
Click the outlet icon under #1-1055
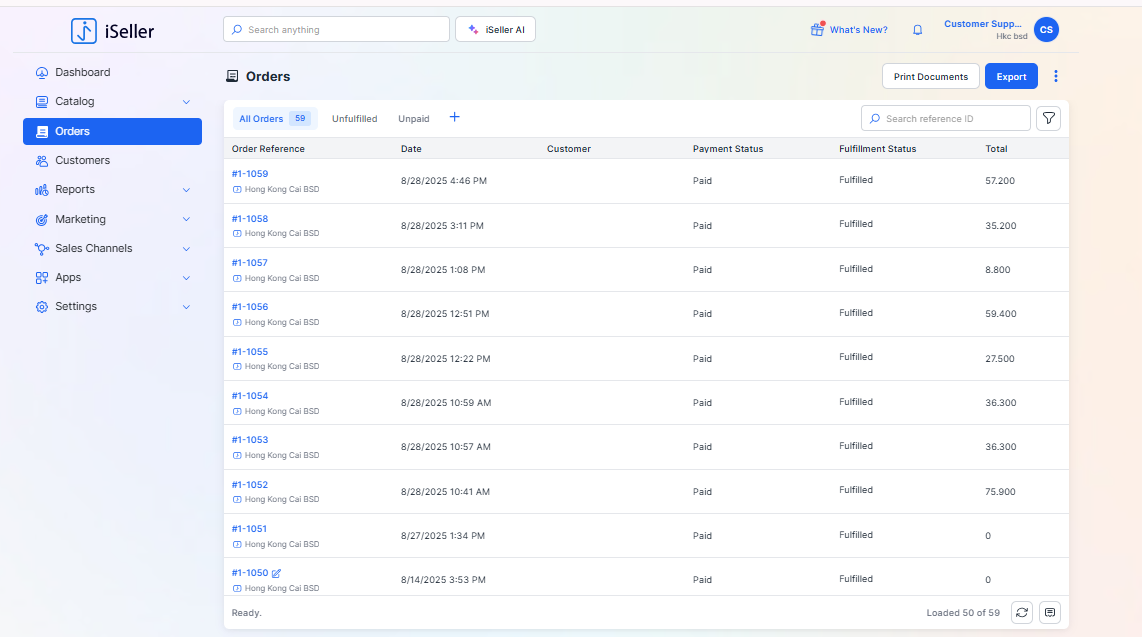(x=237, y=367)
